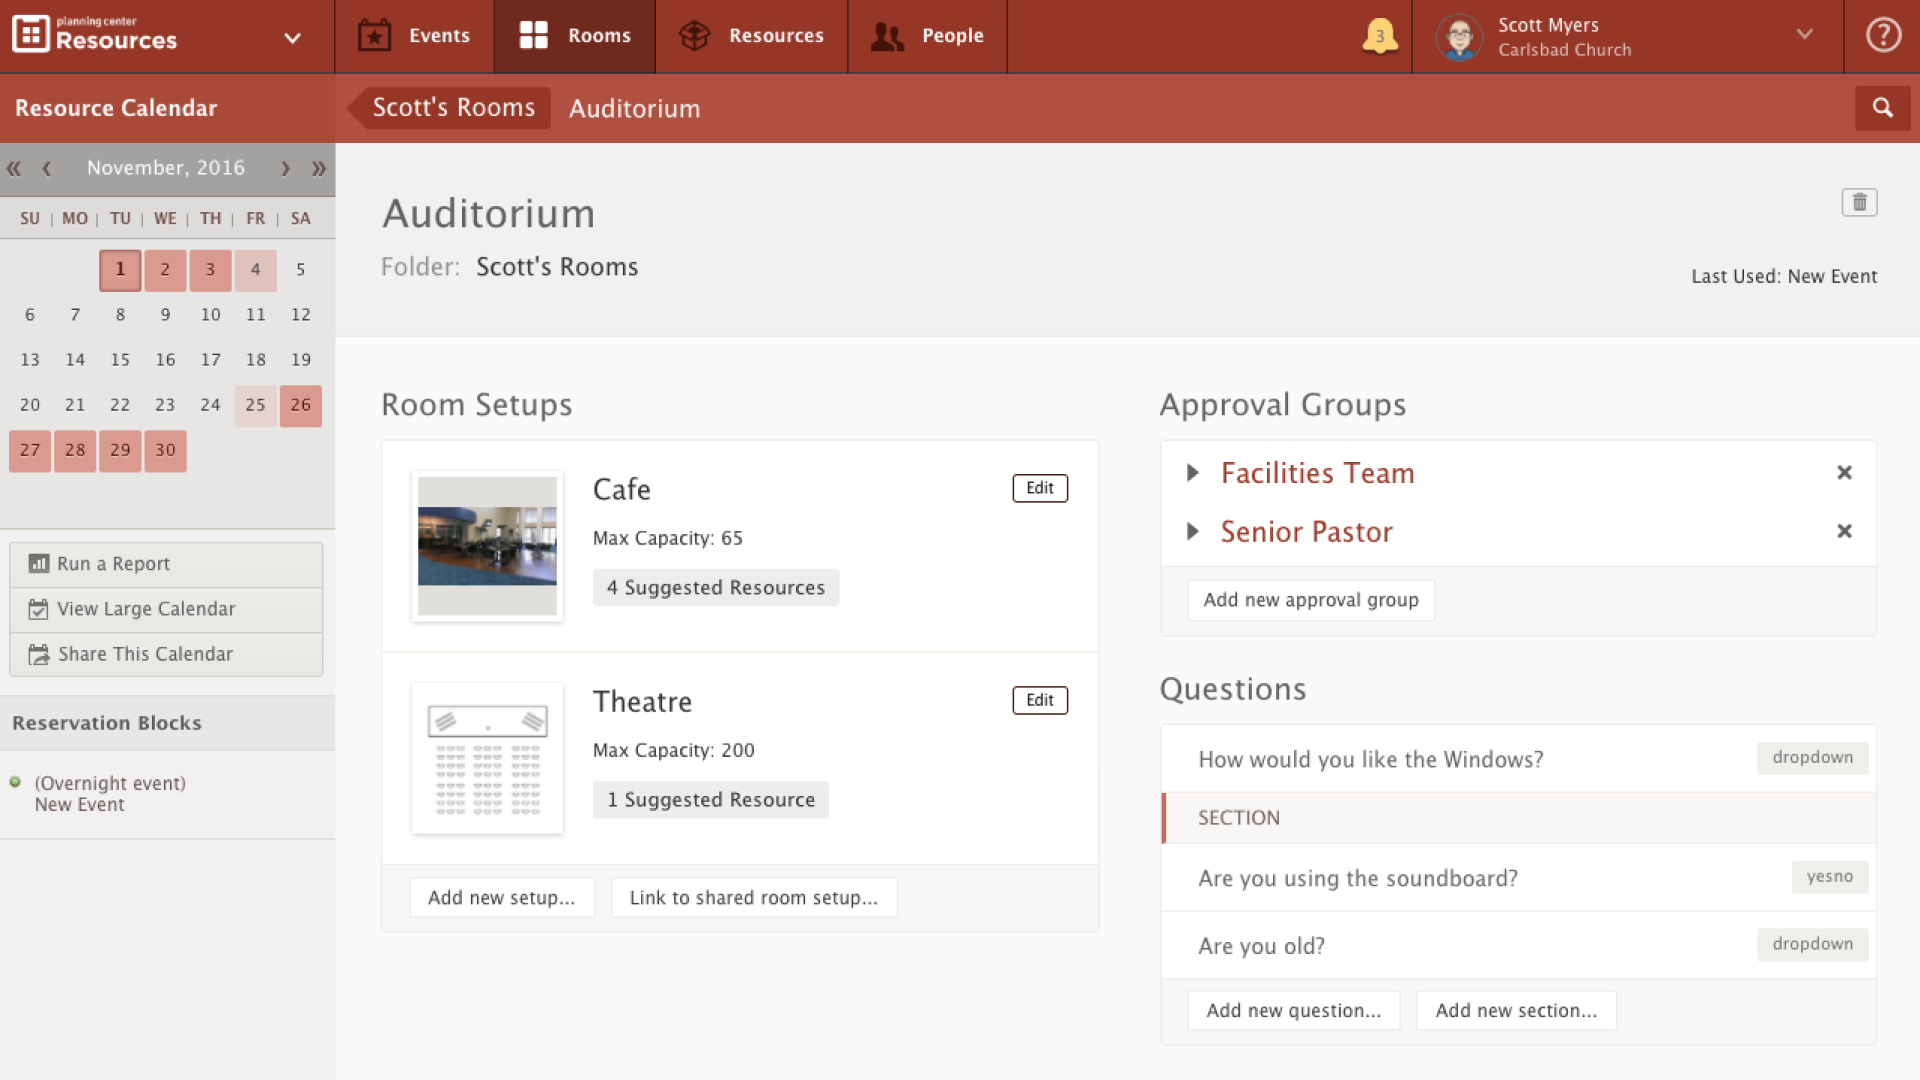Advance calendar to next month arrow
The image size is (1920, 1080).
tap(285, 168)
